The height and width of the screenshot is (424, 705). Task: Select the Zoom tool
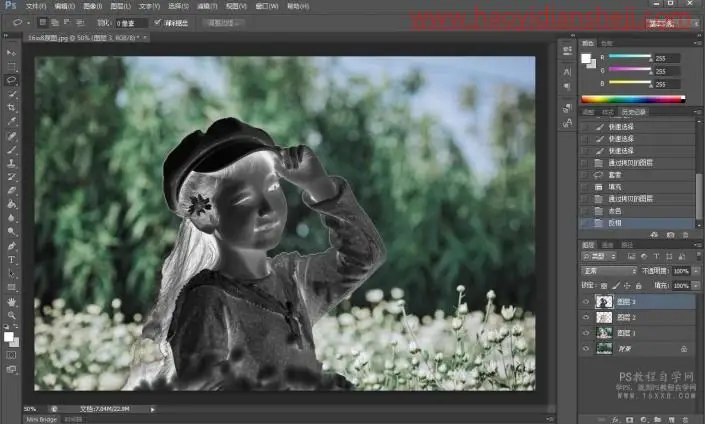pos(11,315)
